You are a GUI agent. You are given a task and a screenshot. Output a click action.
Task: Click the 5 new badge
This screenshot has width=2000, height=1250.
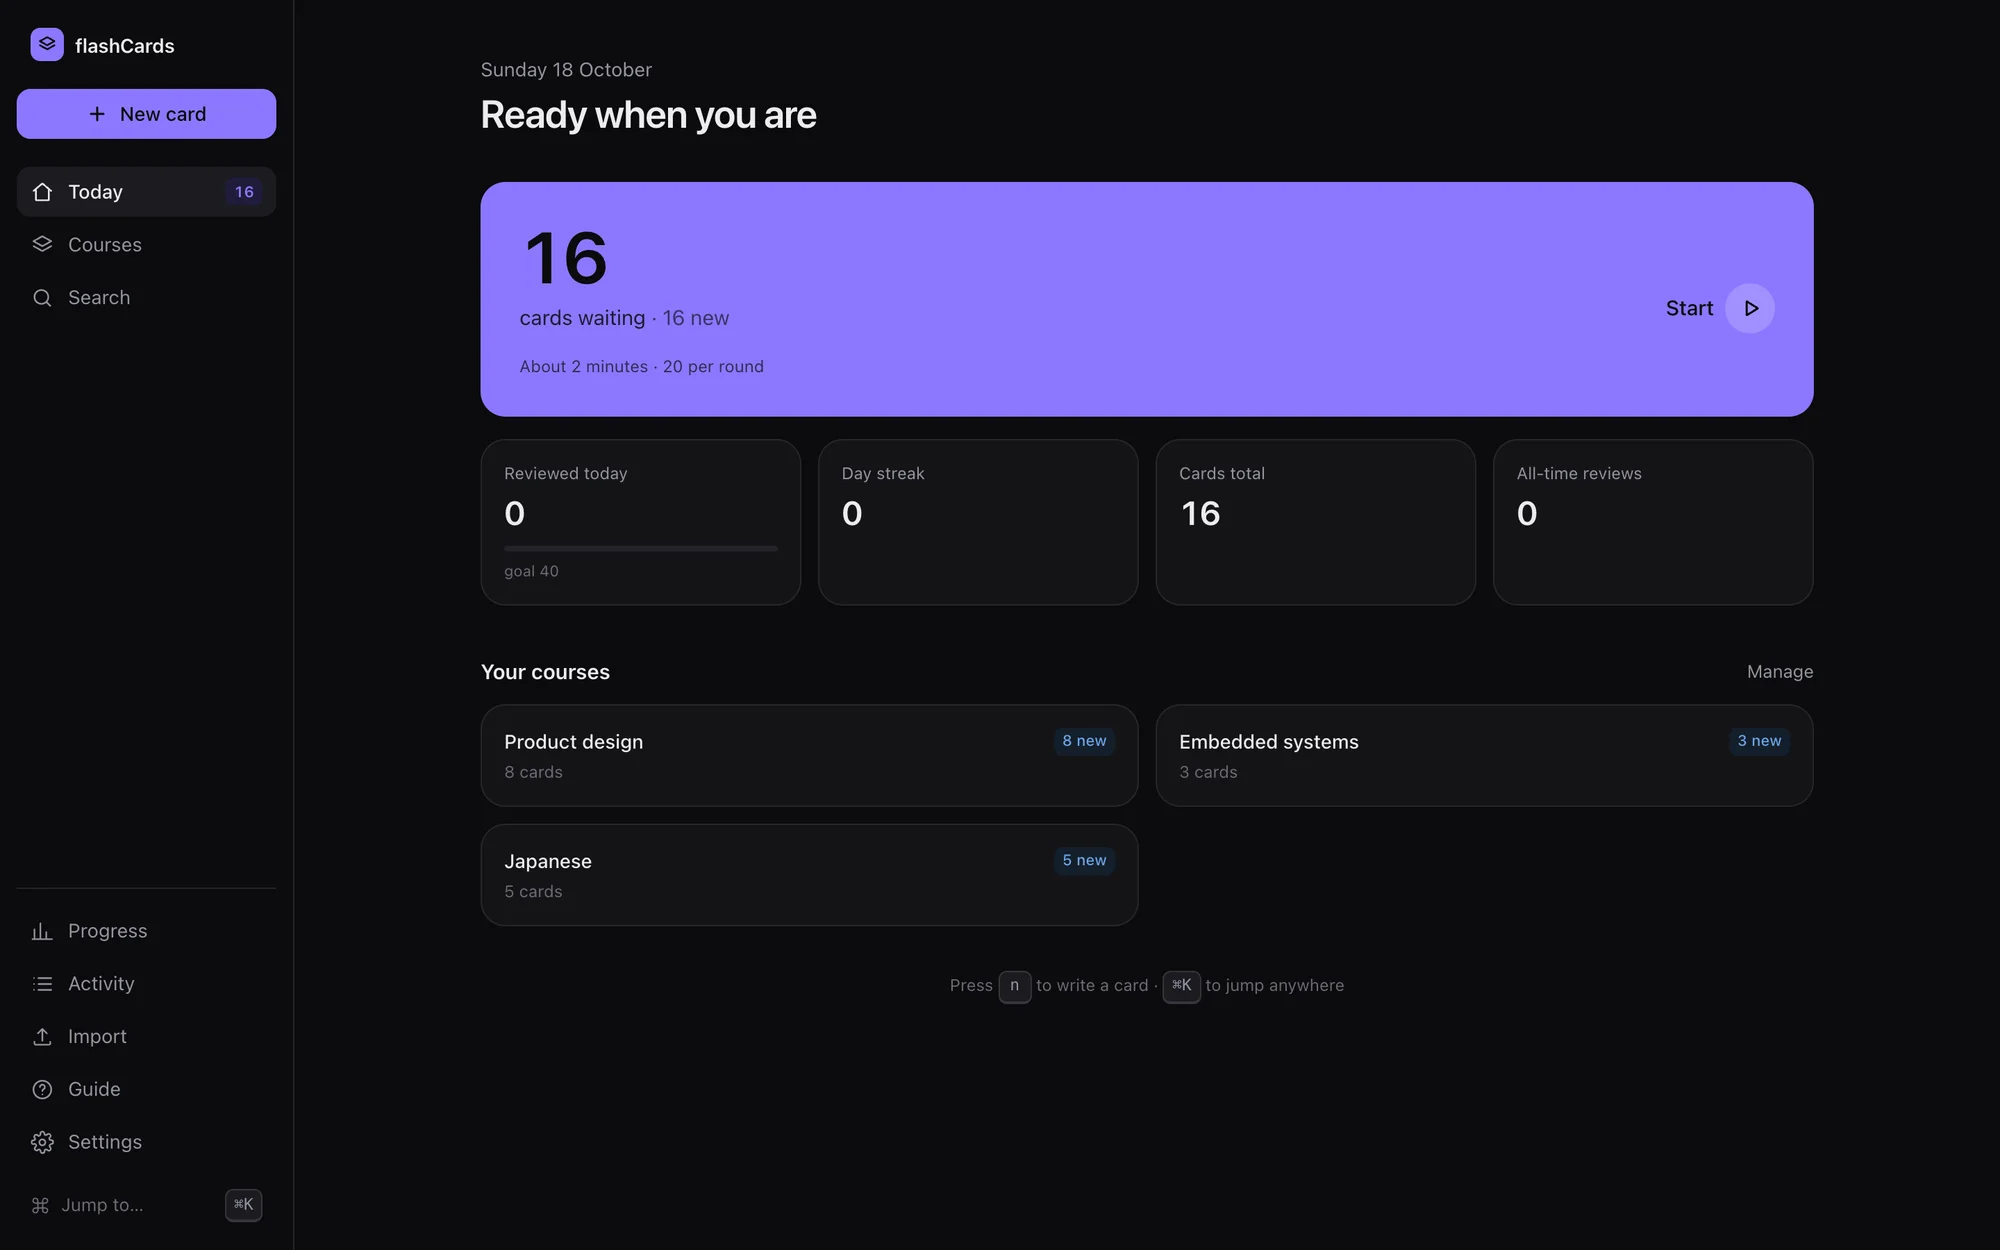pyautogui.click(x=1084, y=860)
